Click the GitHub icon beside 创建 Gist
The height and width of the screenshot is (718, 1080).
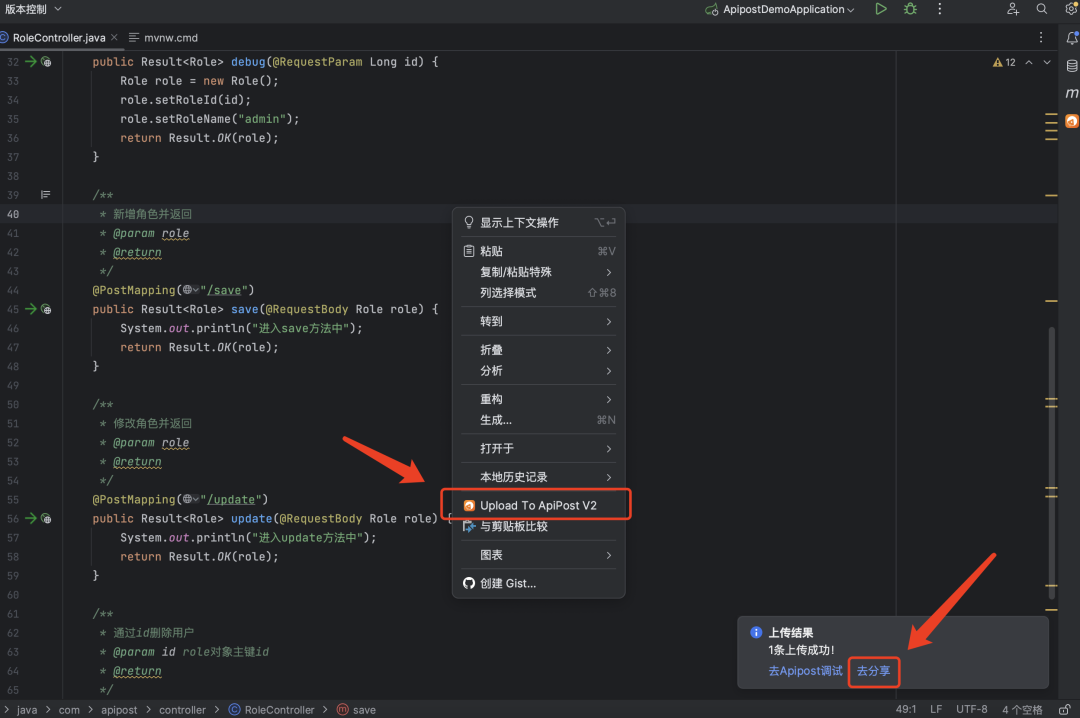(469, 583)
